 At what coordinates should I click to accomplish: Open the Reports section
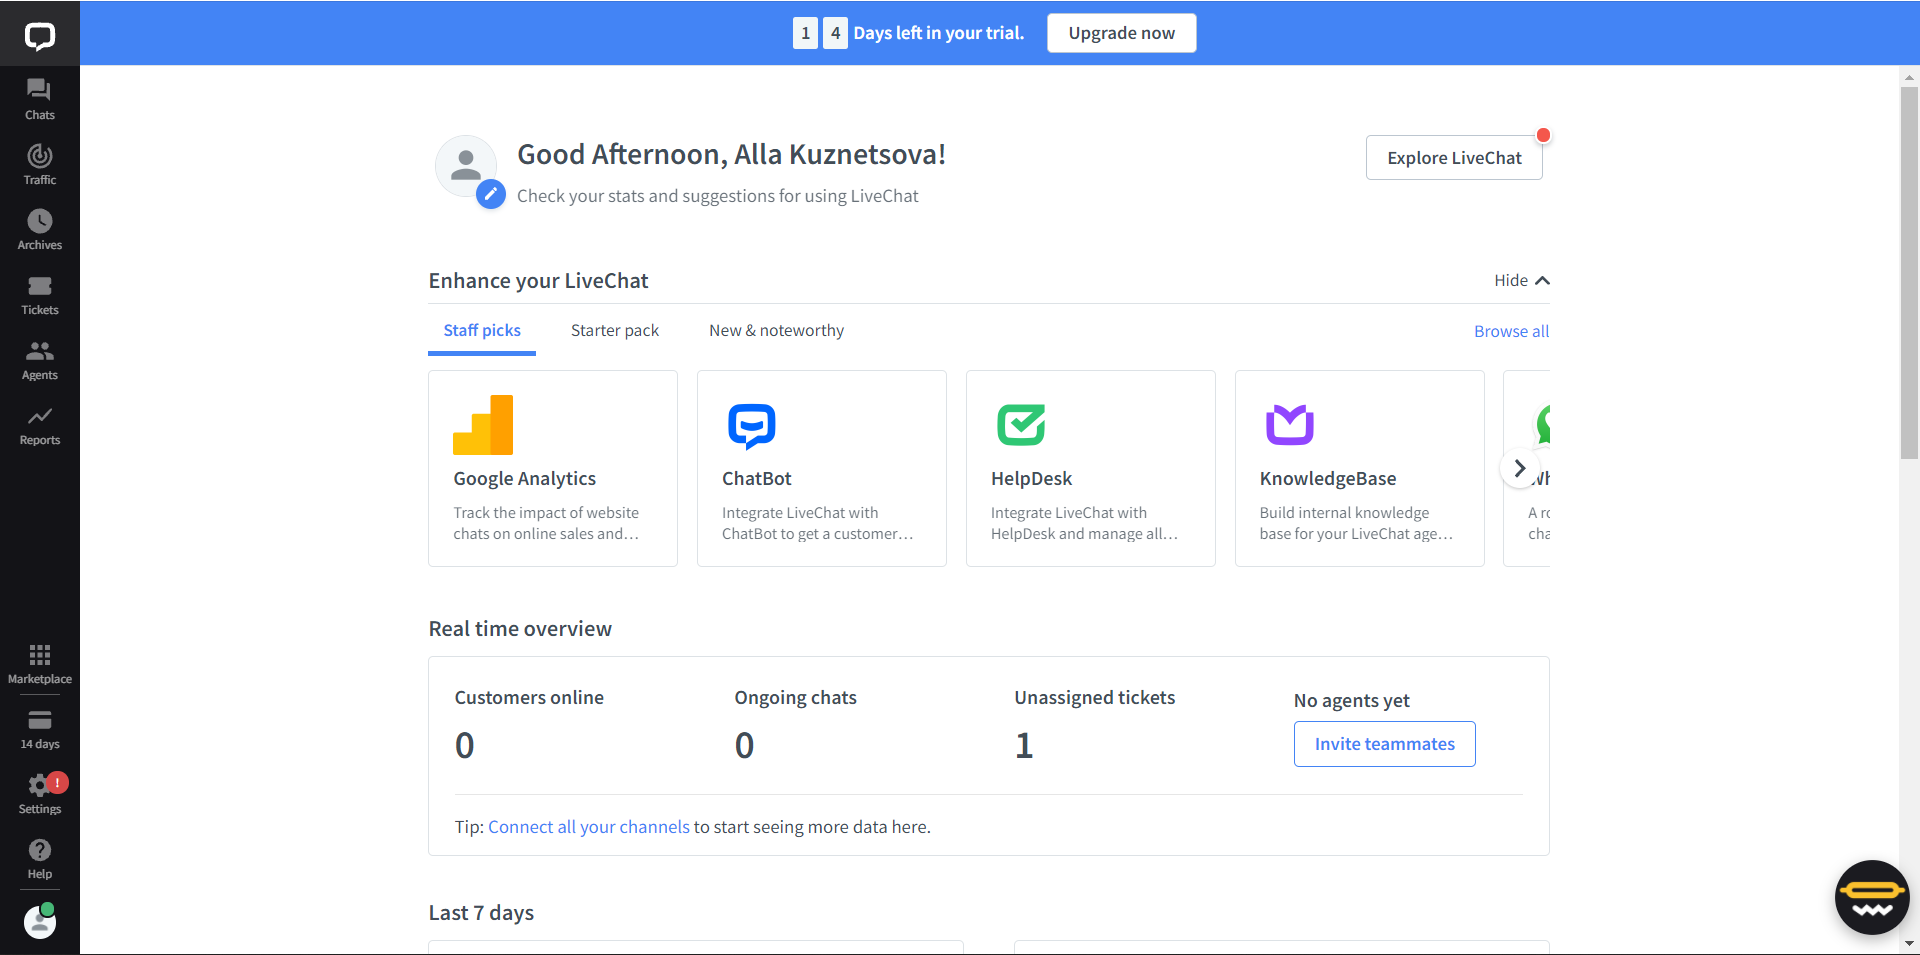click(x=40, y=424)
